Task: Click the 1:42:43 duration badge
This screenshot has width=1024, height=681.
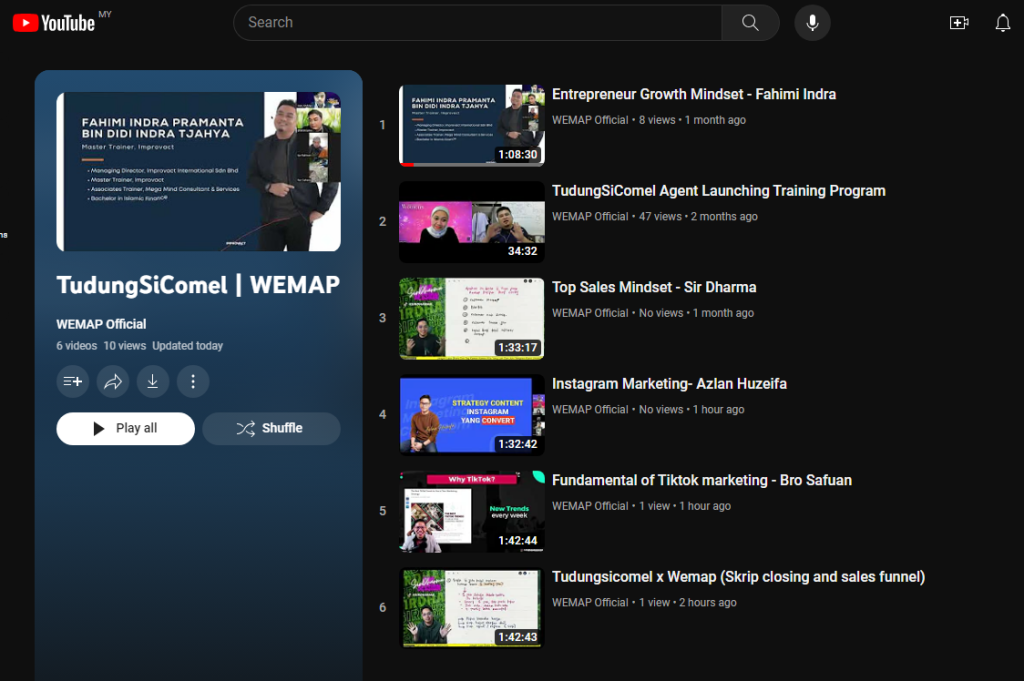Action: coord(518,638)
